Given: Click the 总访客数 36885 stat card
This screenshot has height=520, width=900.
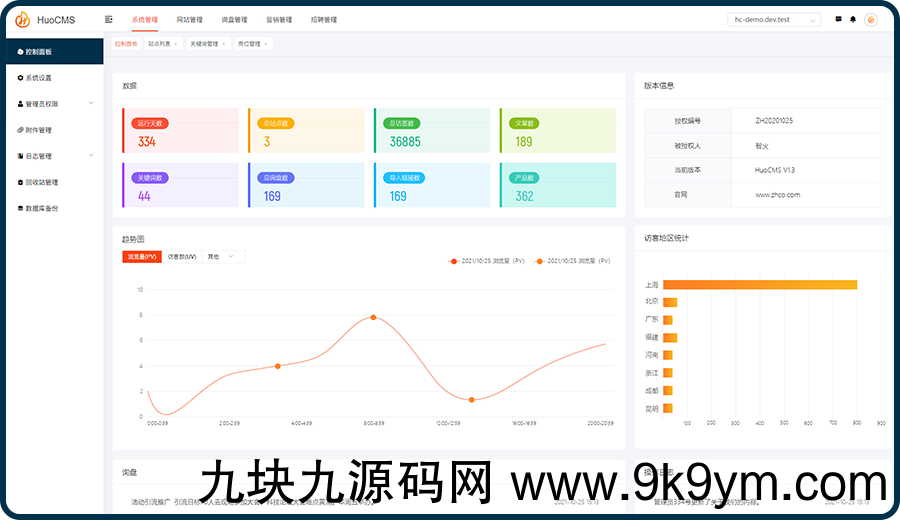Looking at the screenshot, I should click(432, 131).
